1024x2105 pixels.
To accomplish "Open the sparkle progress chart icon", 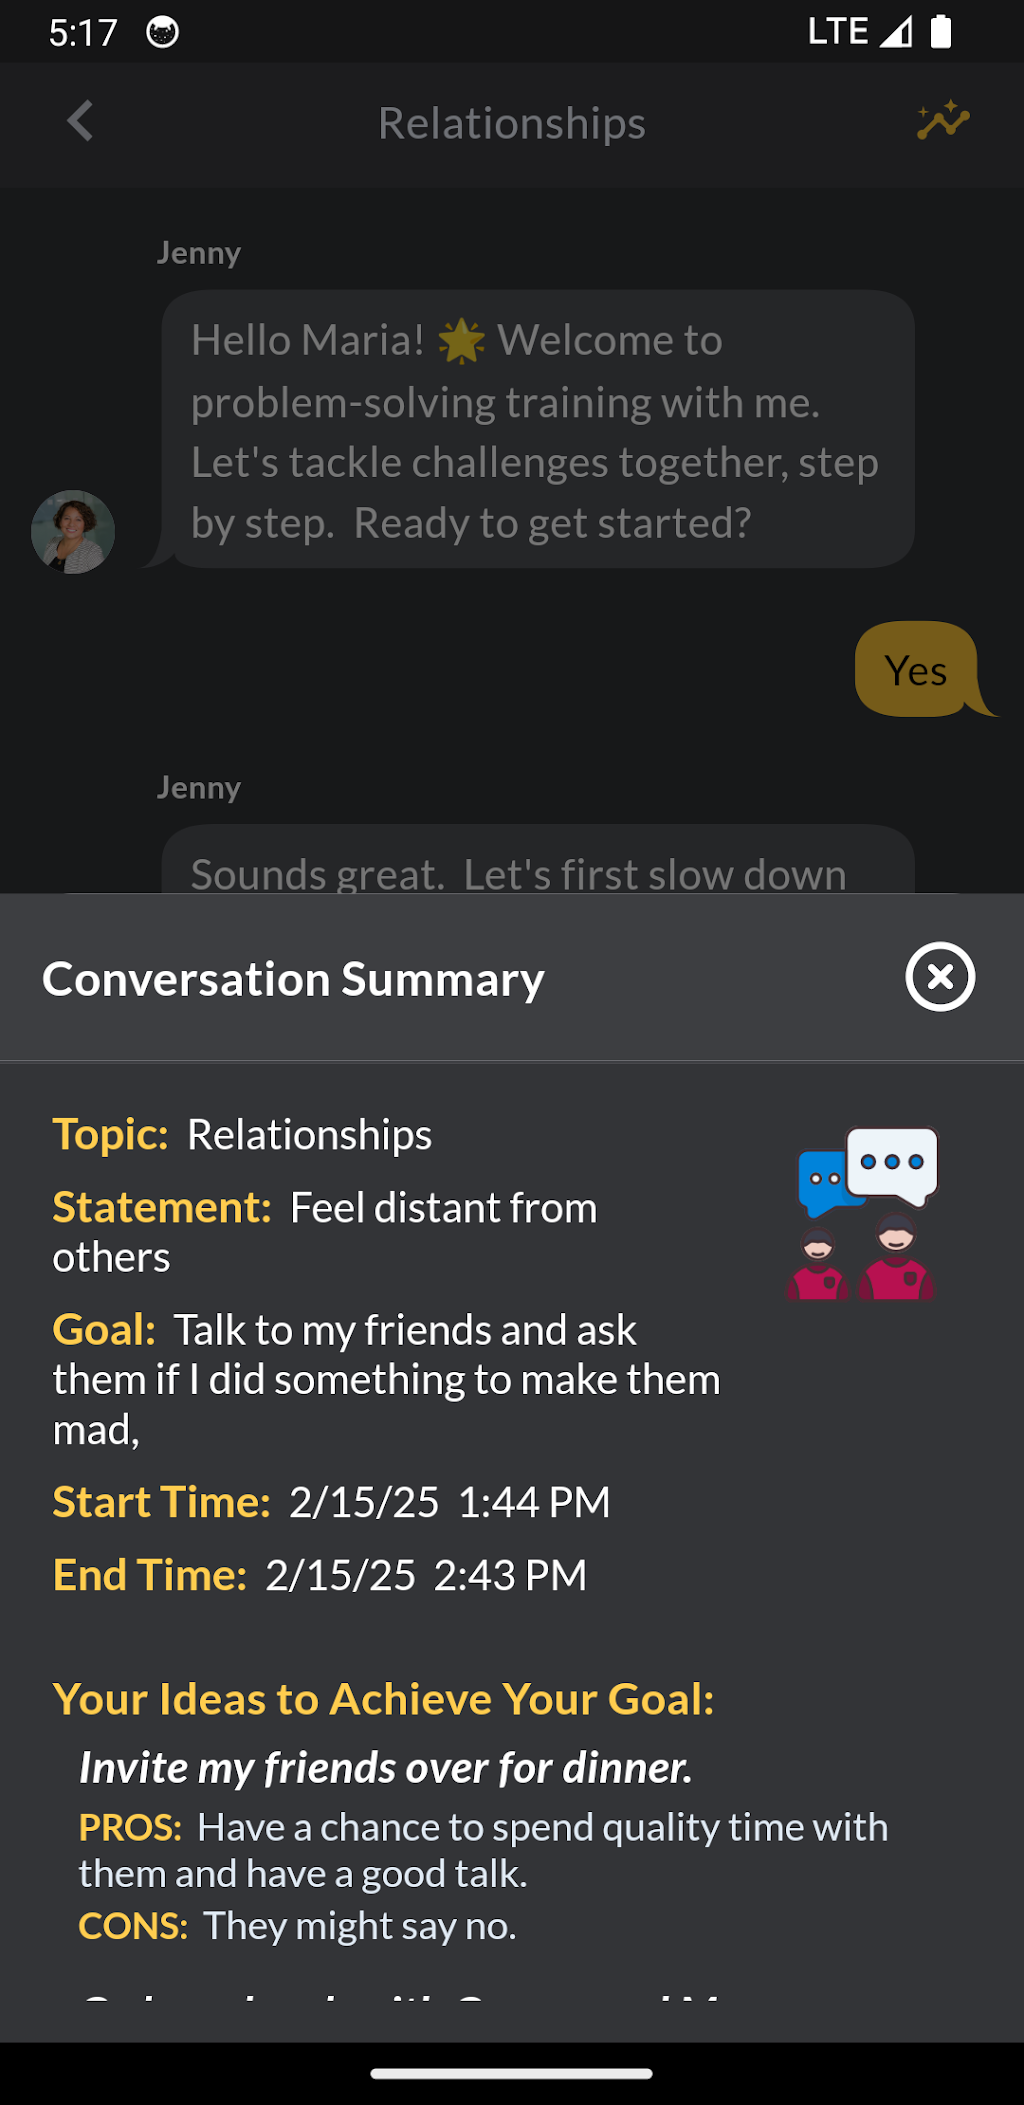I will click(x=943, y=121).
